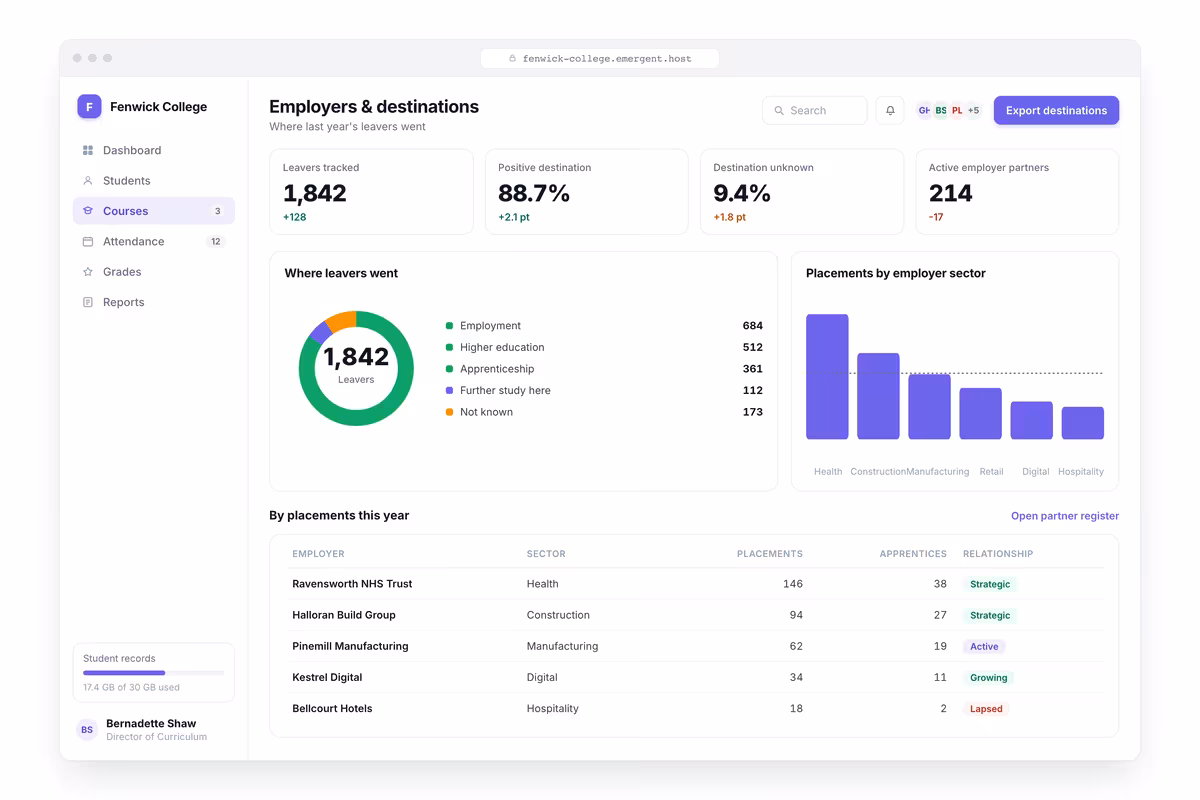Open notifications bell
1200x800 pixels.
pyautogui.click(x=890, y=110)
